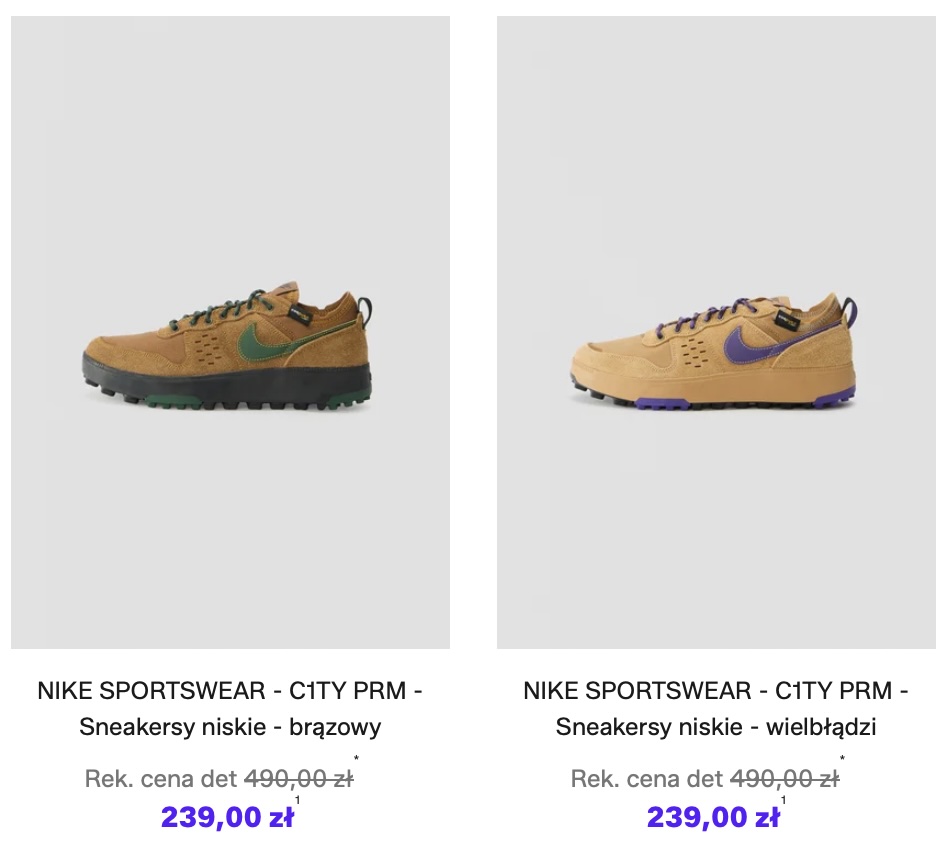The height and width of the screenshot is (864, 952).
Task: Click the purple Nike swoosh on the camel shoe
Action: (752, 340)
